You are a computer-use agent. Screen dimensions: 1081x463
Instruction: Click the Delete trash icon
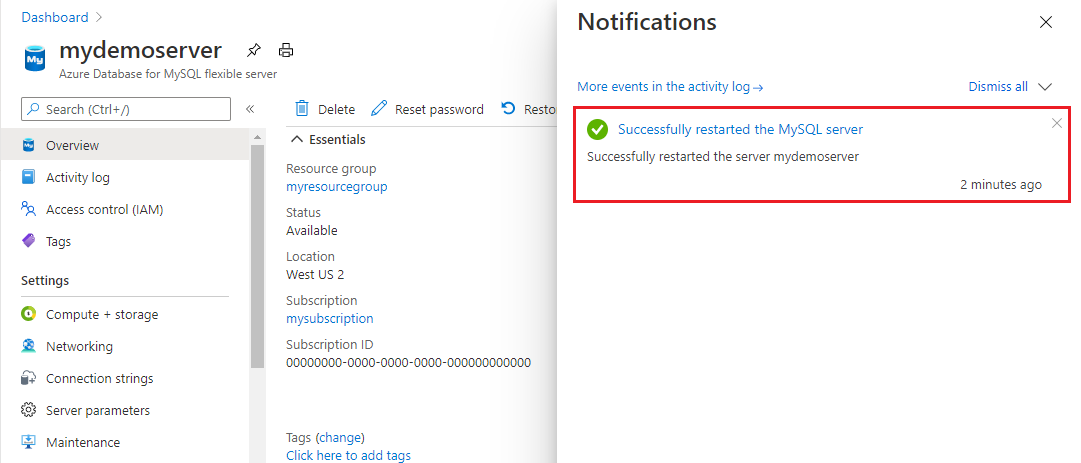(x=301, y=109)
